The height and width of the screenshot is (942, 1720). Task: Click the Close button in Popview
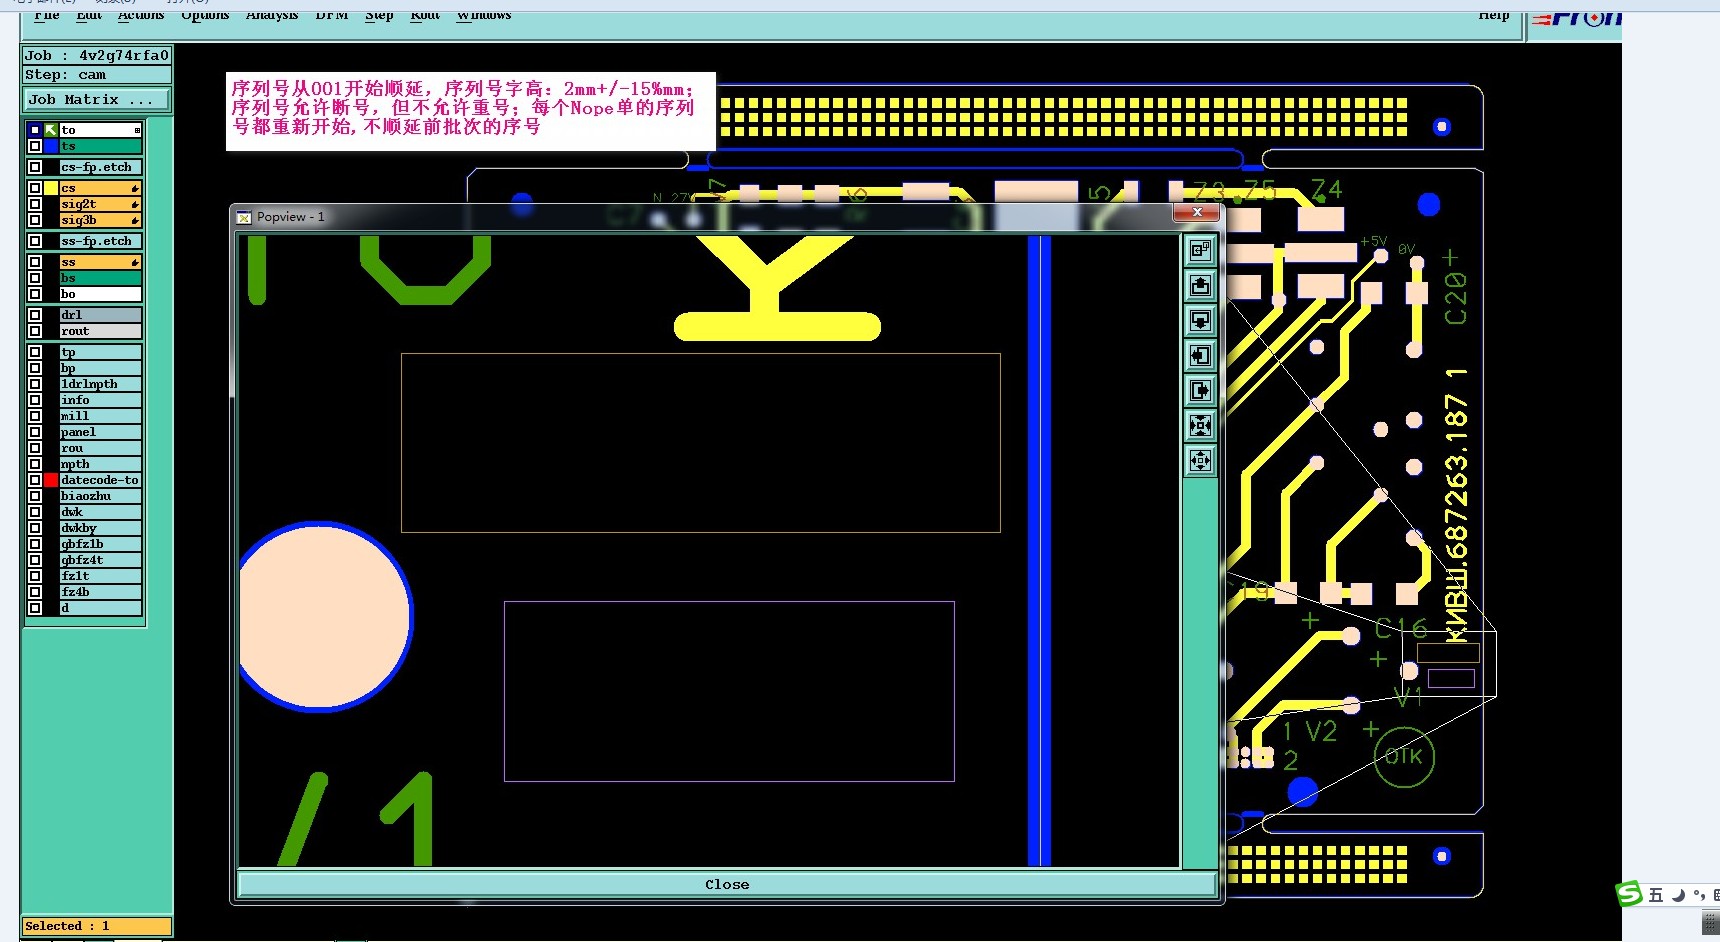(x=727, y=885)
